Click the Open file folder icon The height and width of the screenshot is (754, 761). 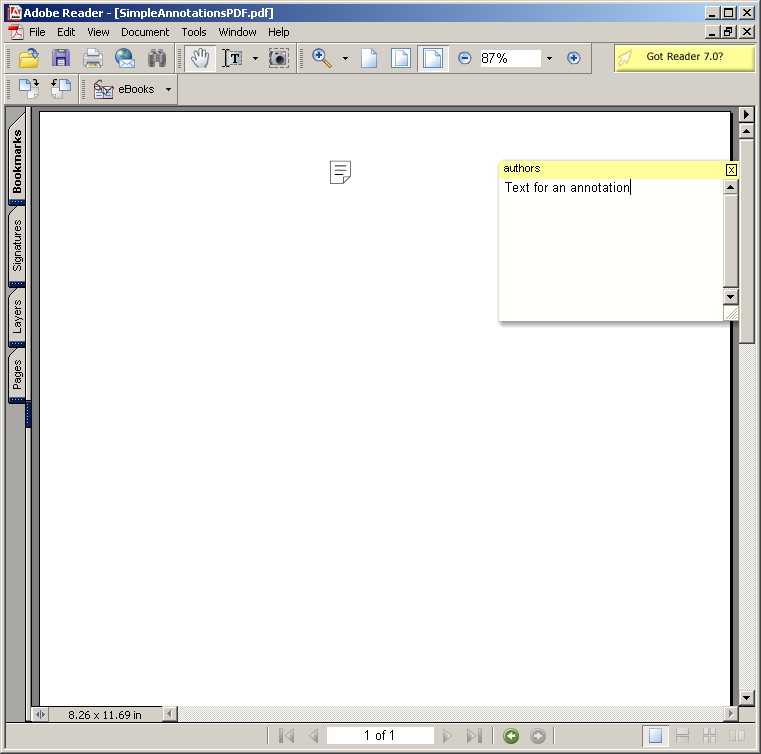(29, 58)
